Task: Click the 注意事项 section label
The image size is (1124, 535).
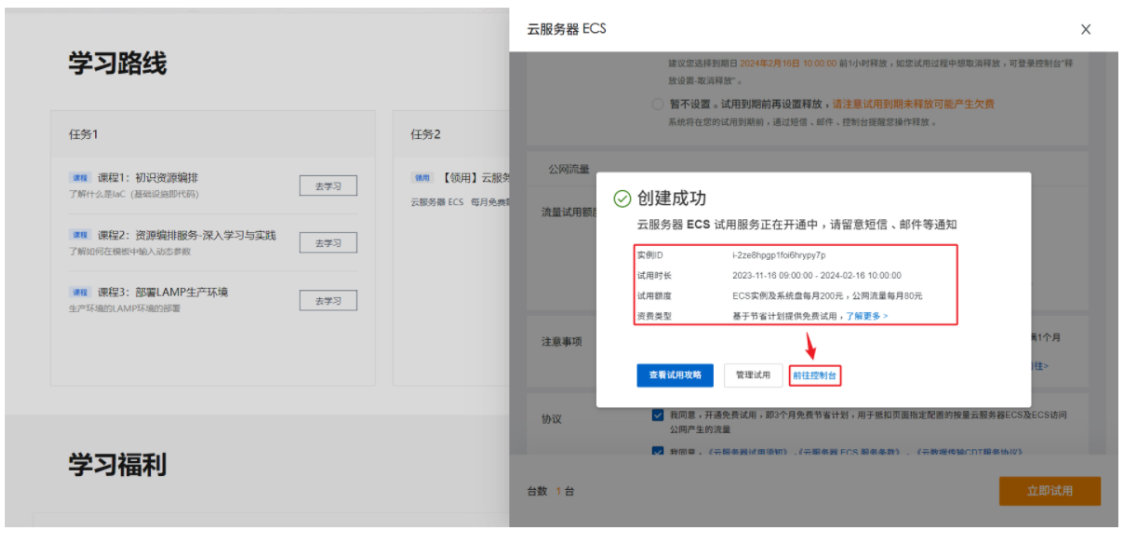Action: pyautogui.click(x=561, y=341)
